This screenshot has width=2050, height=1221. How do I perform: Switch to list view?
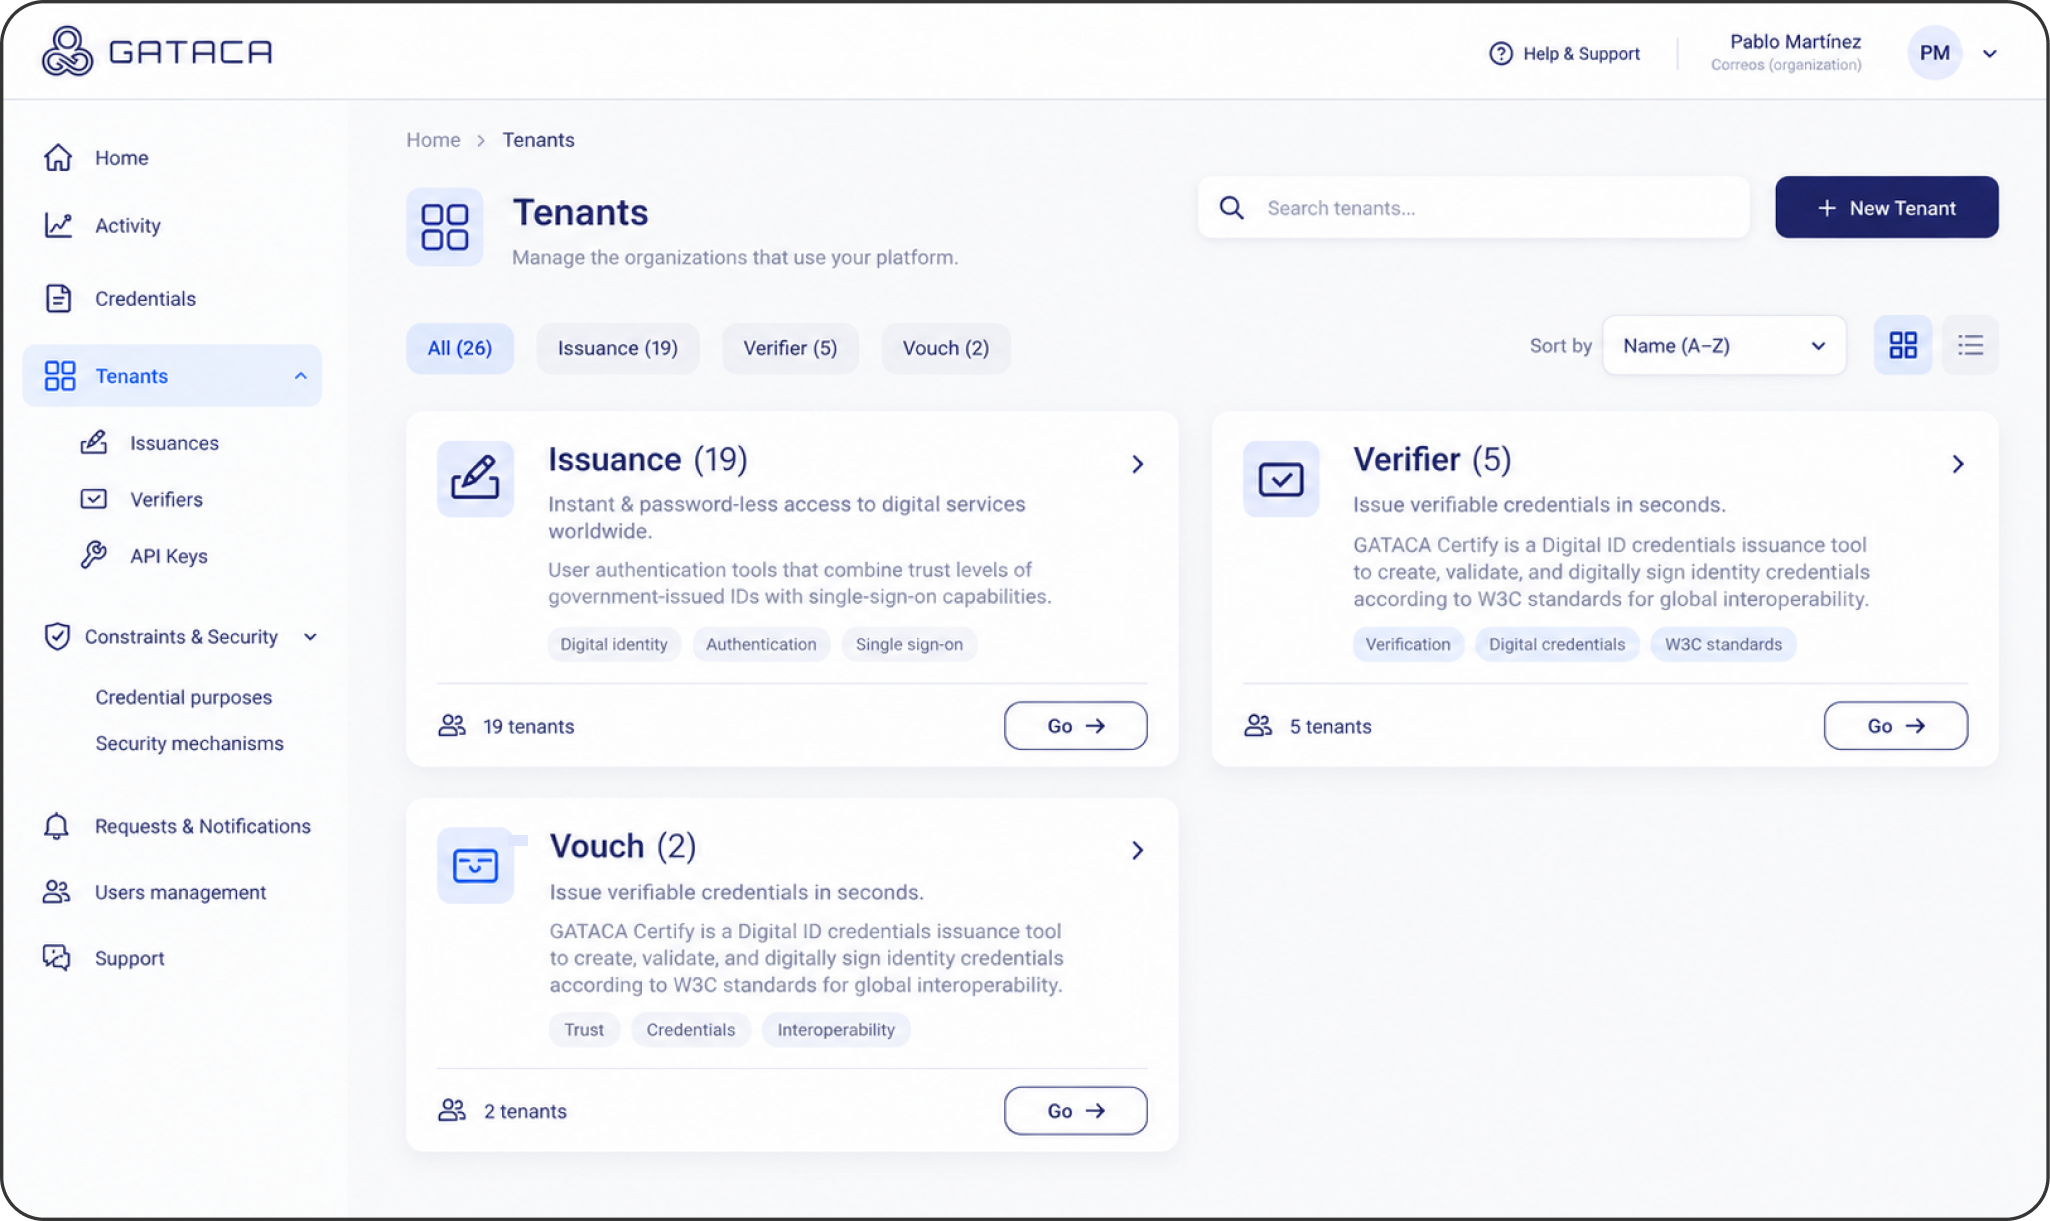tap(1970, 345)
